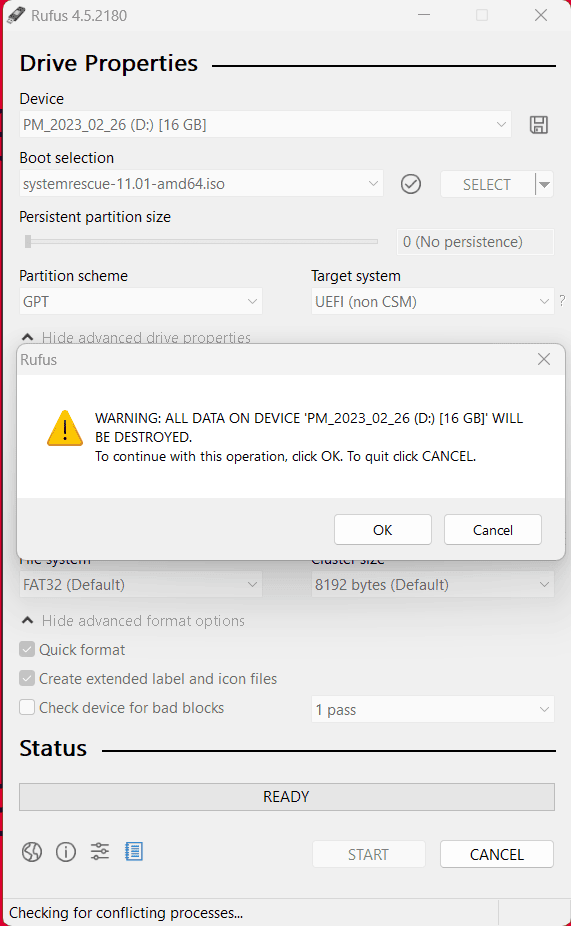Show the log notepad icon

tap(134, 851)
